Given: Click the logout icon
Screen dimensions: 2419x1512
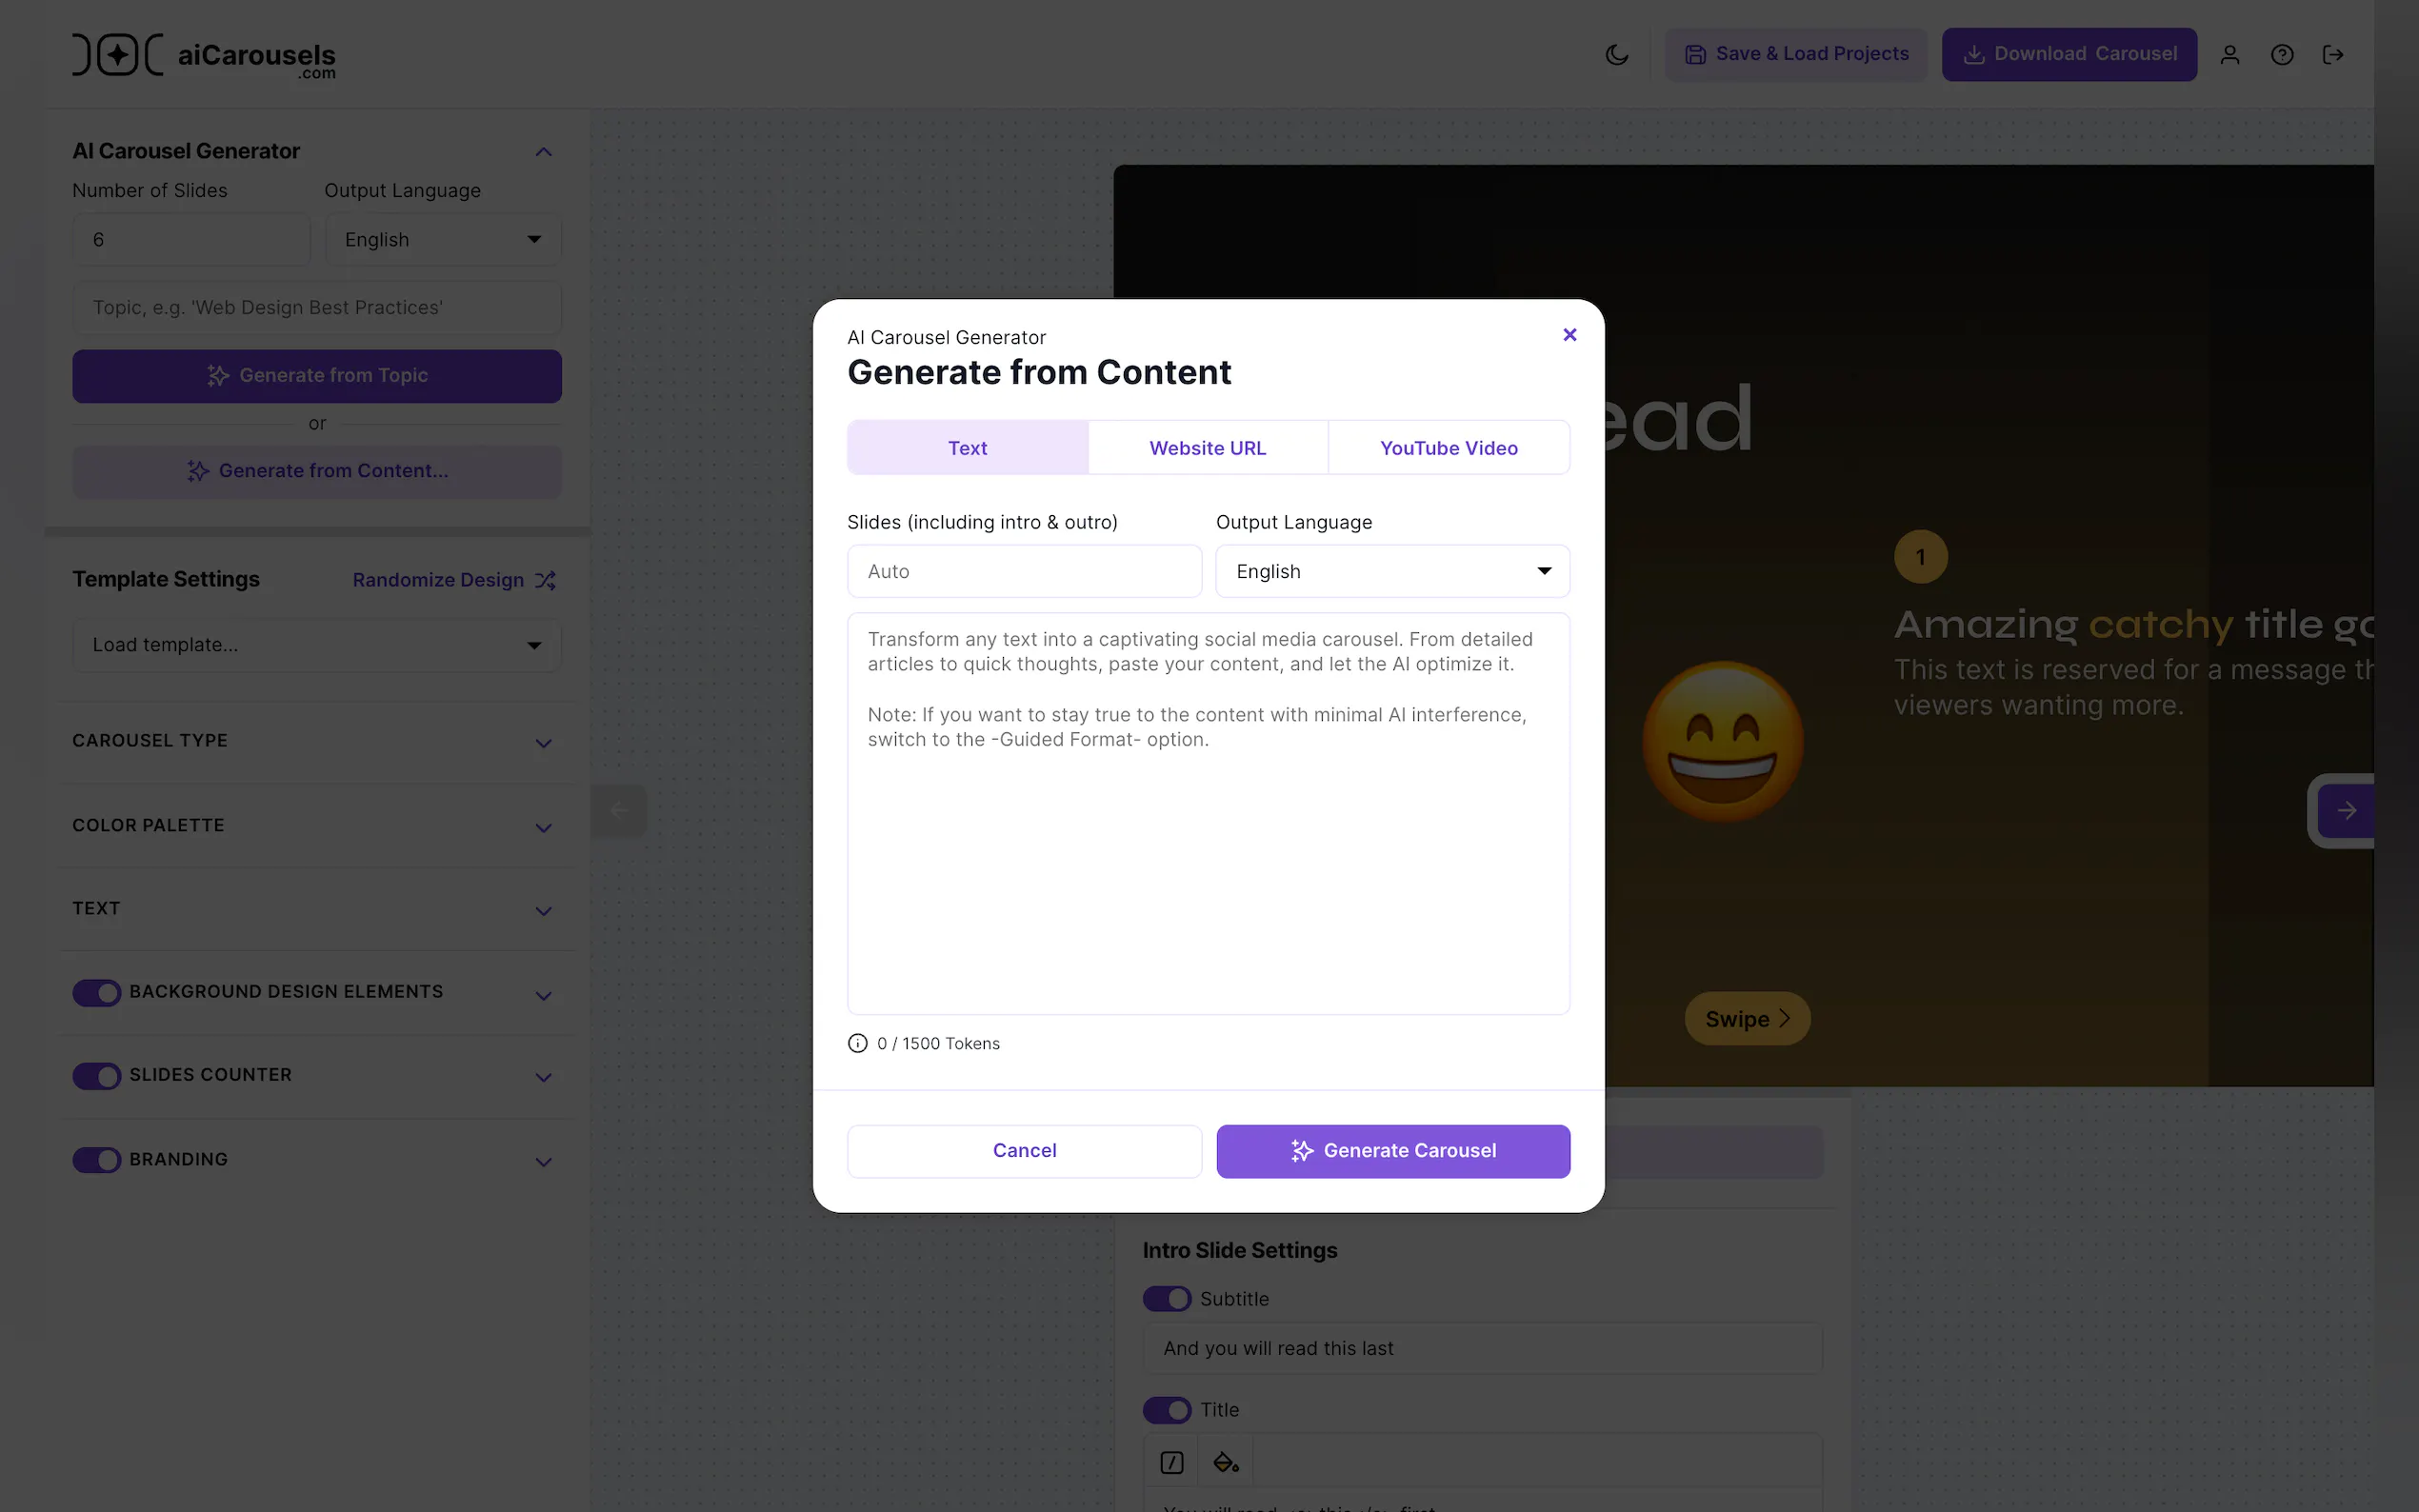Looking at the screenshot, I should [2332, 54].
